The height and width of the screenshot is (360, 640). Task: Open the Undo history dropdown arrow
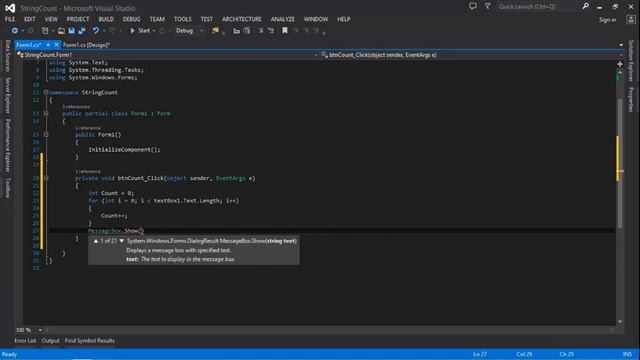point(104,31)
